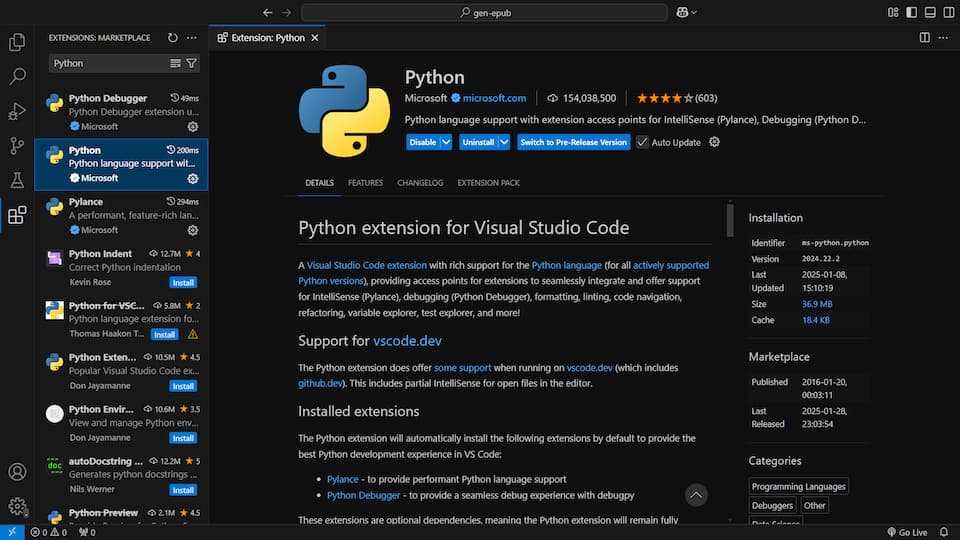
Task: Open the Explorer view in activity bar
Action: click(x=17, y=42)
